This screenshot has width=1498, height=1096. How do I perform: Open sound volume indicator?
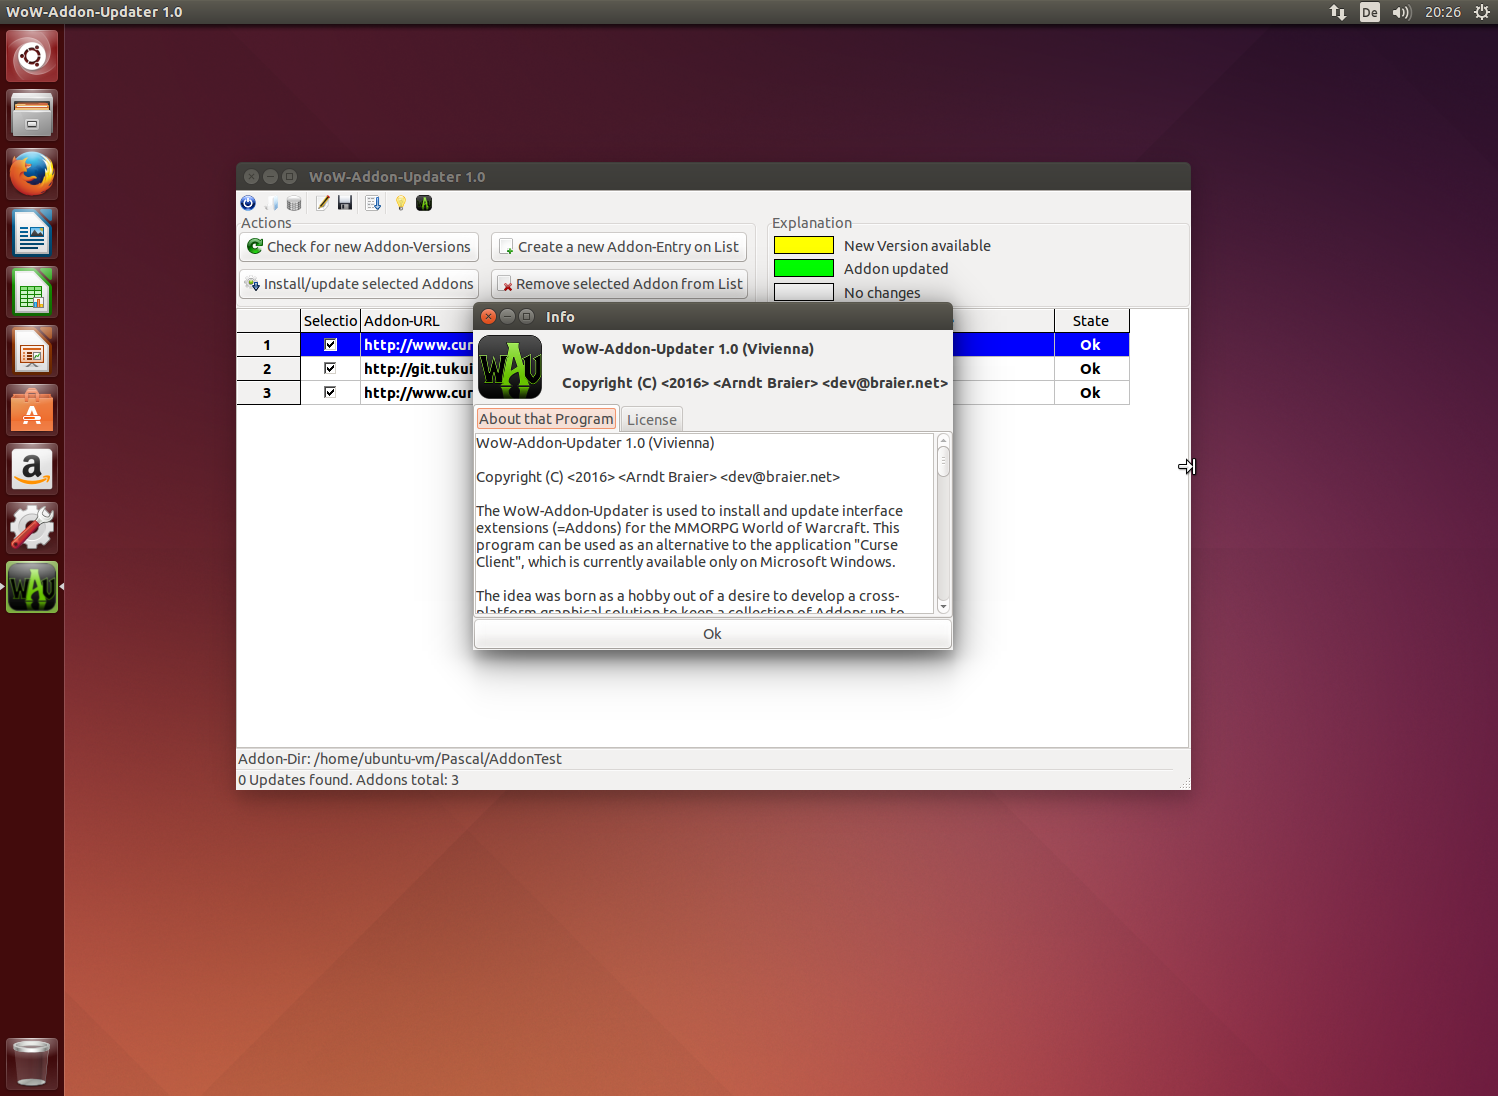[1402, 12]
